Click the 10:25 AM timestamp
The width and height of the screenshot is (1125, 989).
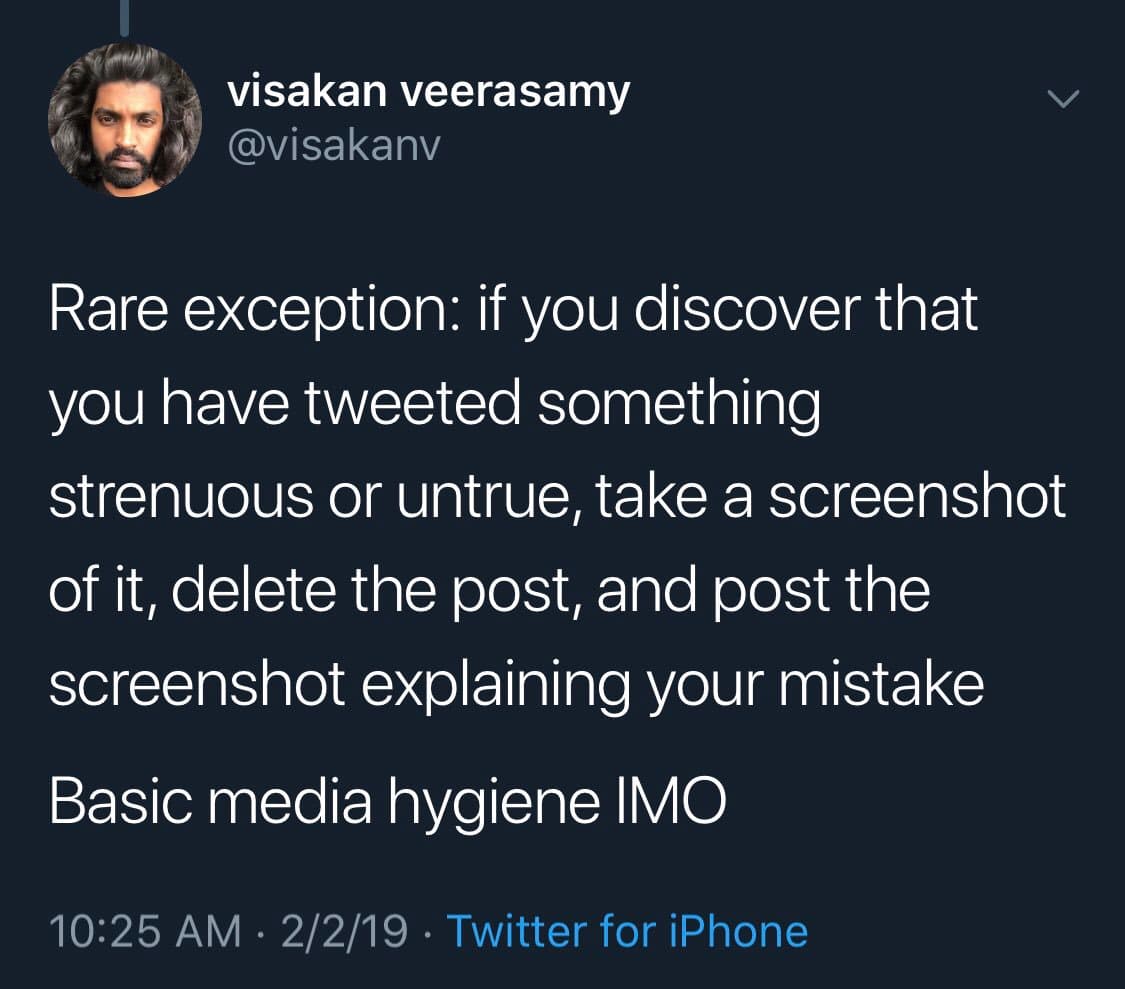coord(145,931)
